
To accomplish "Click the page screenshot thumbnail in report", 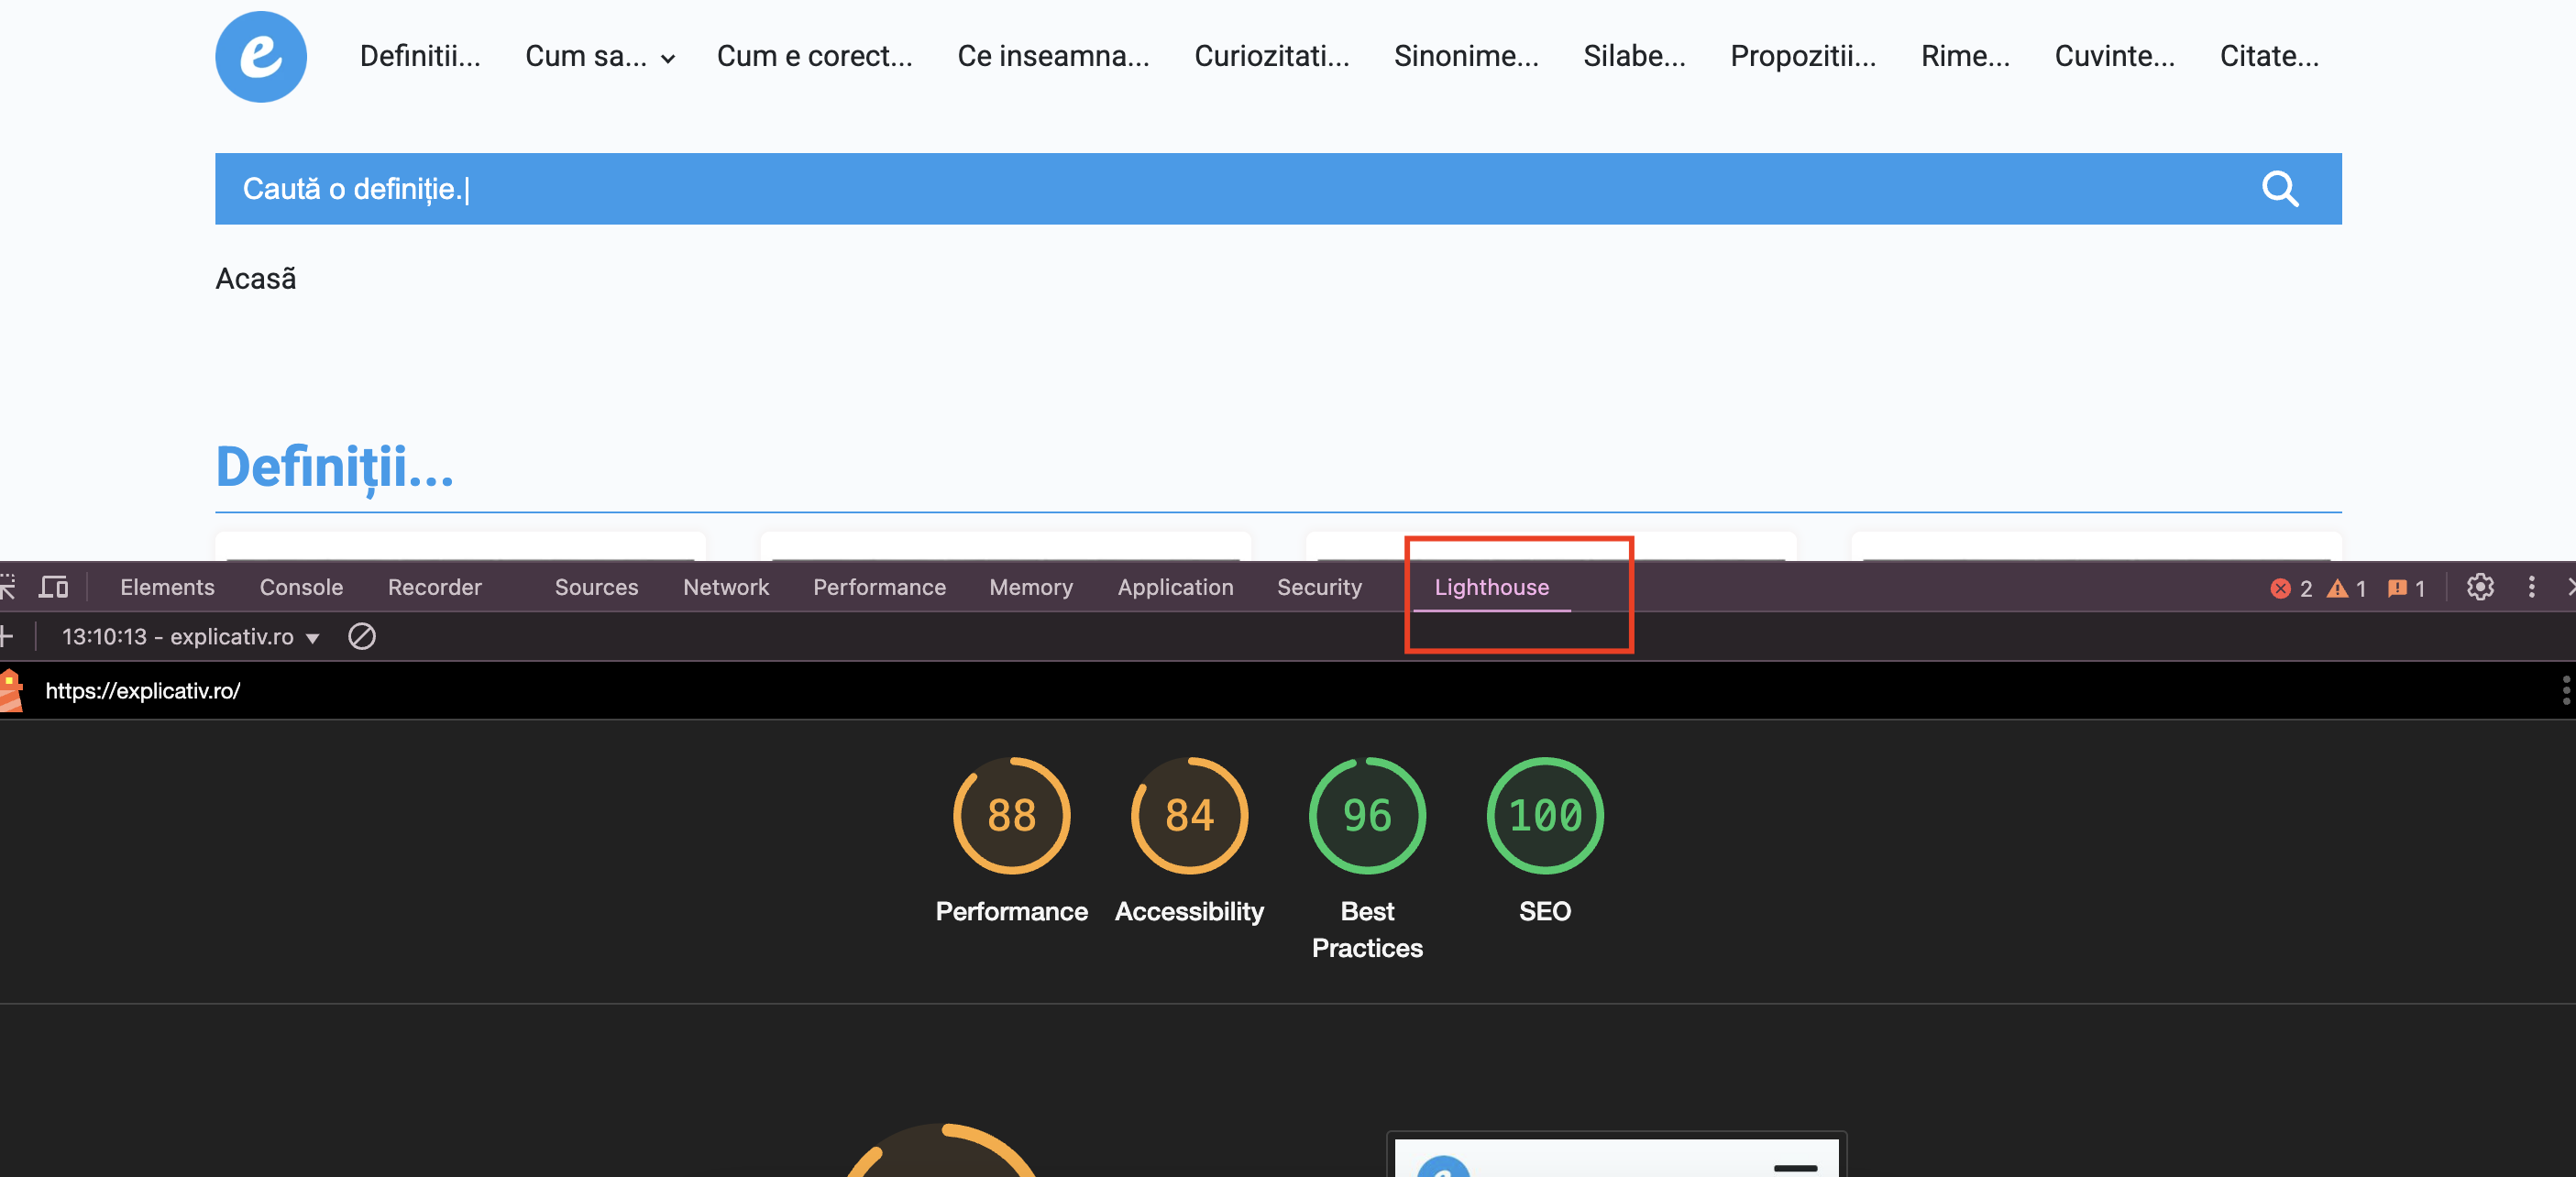I will pyautogui.click(x=1616, y=1155).
